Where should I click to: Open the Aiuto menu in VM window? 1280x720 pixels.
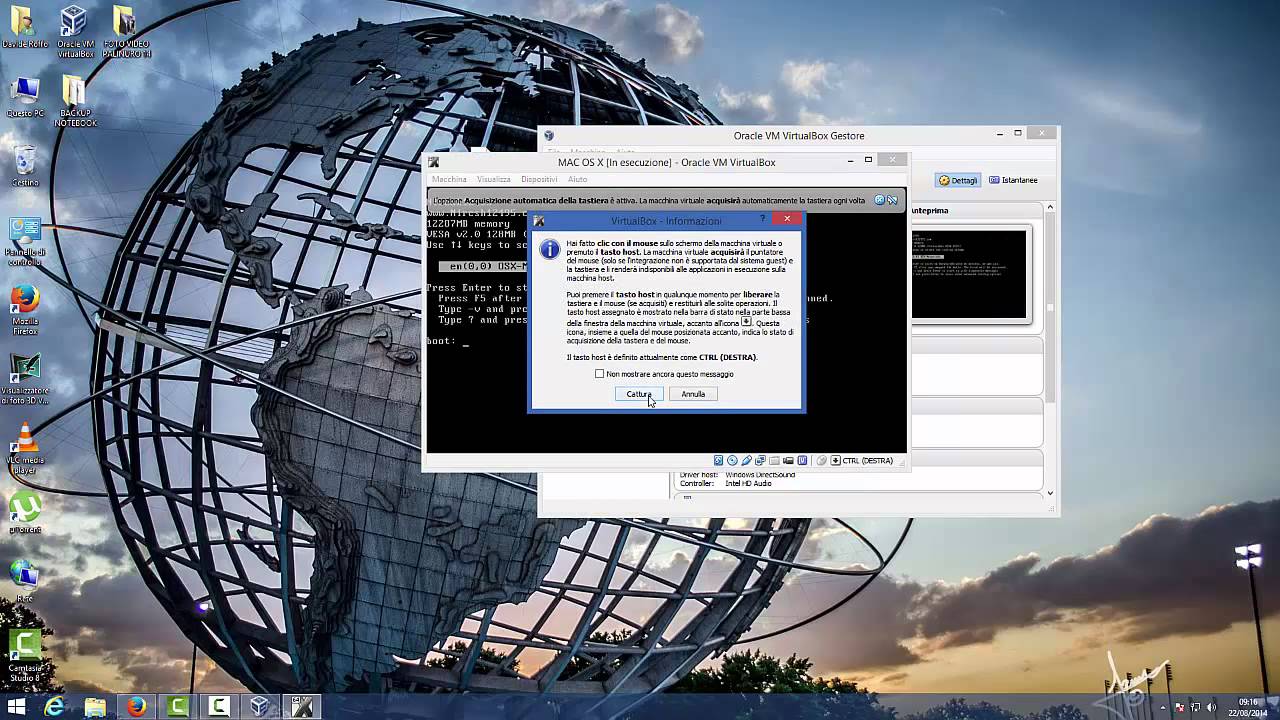[577, 179]
